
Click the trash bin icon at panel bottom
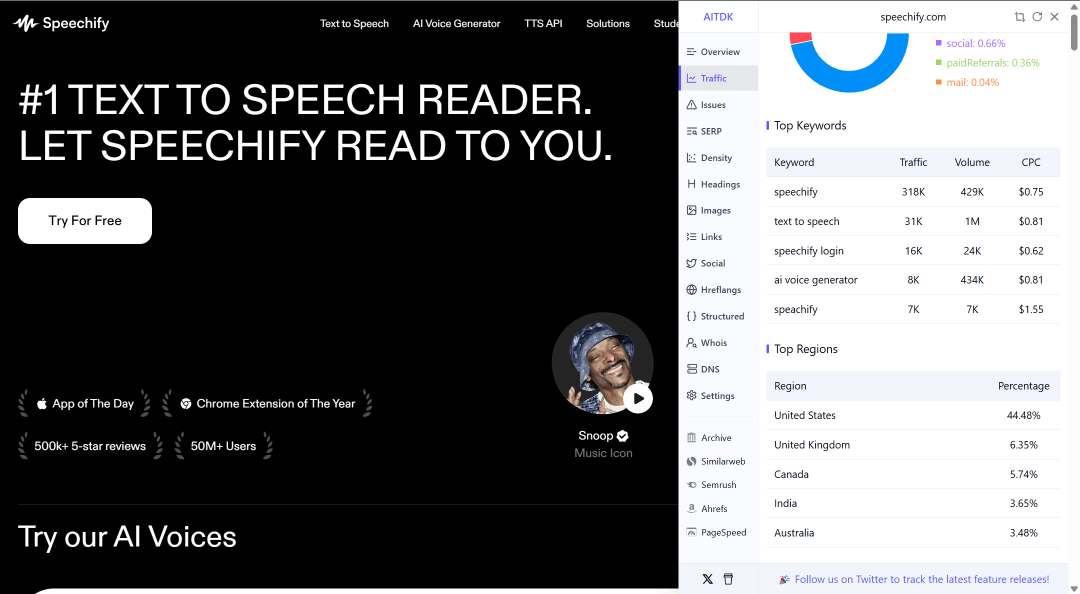point(728,579)
